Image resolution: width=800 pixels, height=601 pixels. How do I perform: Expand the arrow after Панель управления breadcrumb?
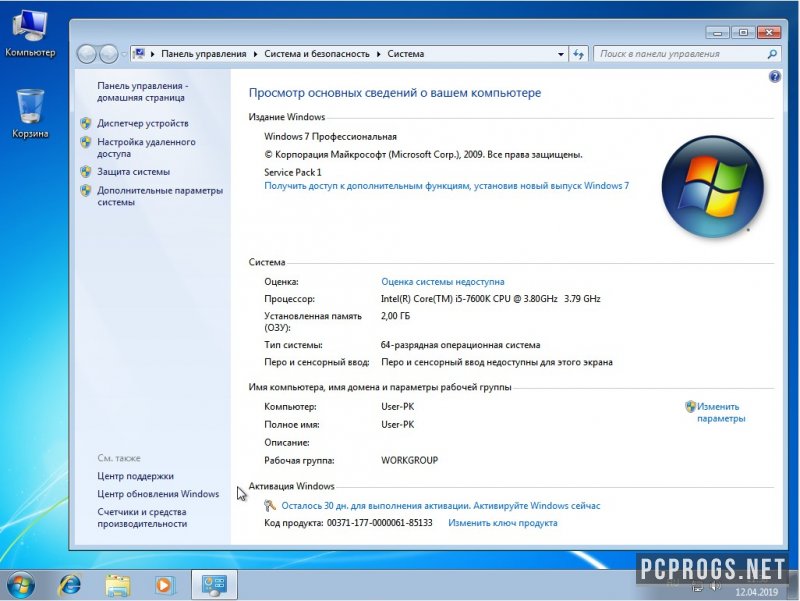[256, 54]
